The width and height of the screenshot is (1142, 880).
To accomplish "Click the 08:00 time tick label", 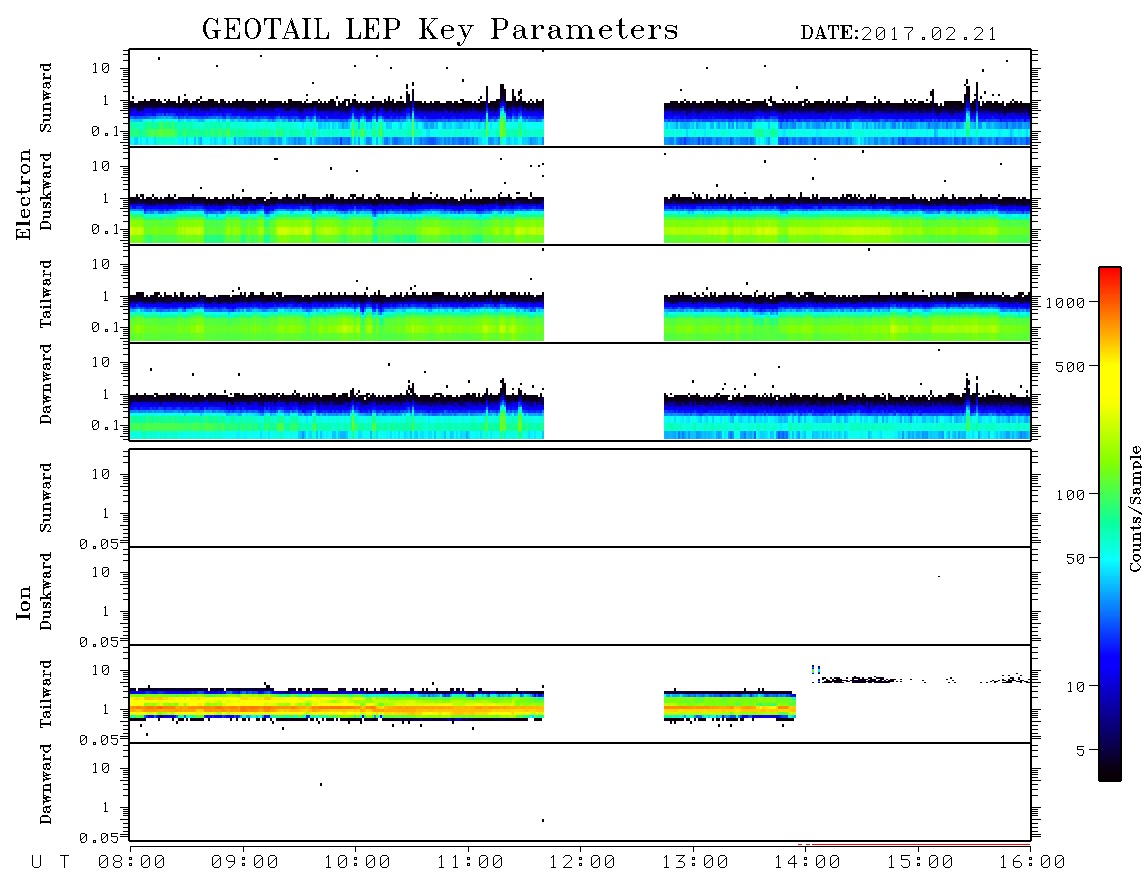I will [x=131, y=863].
